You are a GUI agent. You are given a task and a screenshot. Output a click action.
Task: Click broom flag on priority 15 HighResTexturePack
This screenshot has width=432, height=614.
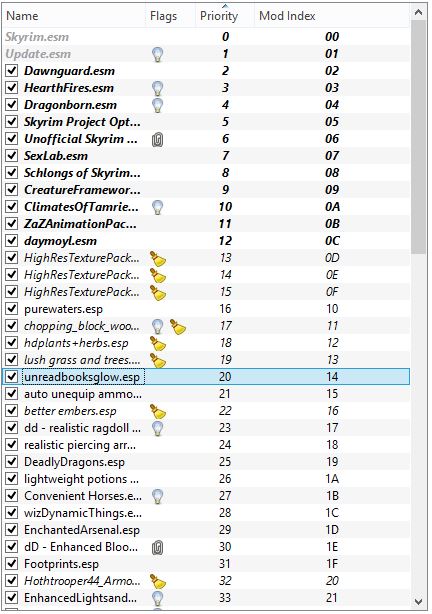pyautogui.click(x=158, y=292)
